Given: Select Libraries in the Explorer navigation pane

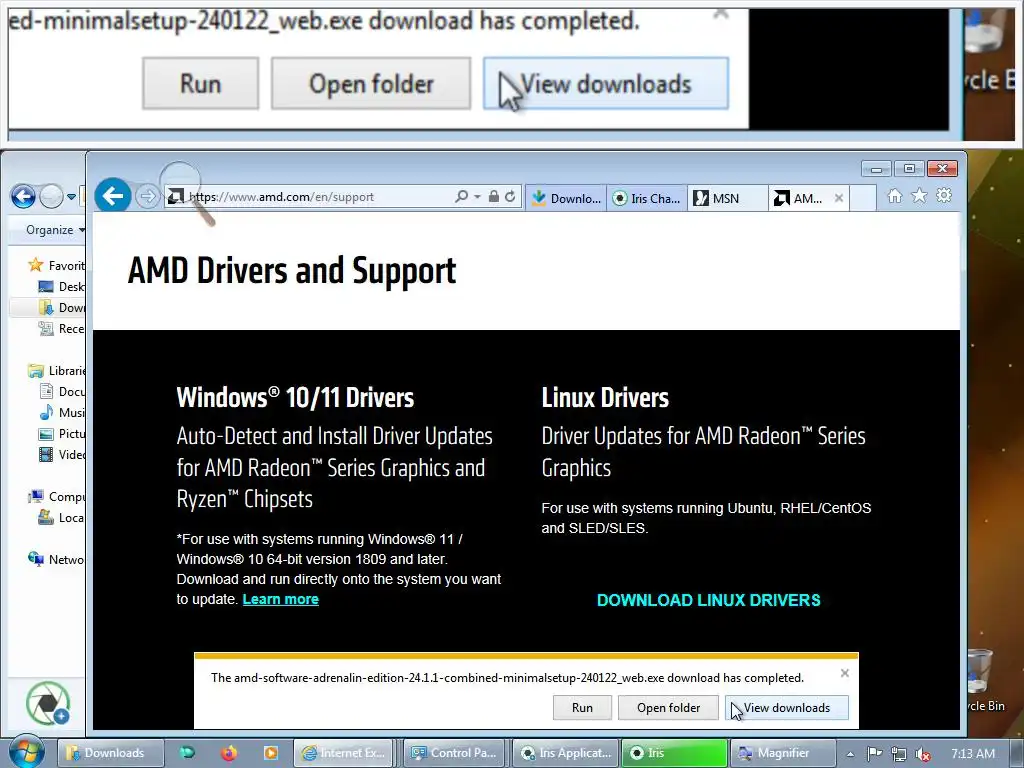Looking at the screenshot, I should coord(56,371).
